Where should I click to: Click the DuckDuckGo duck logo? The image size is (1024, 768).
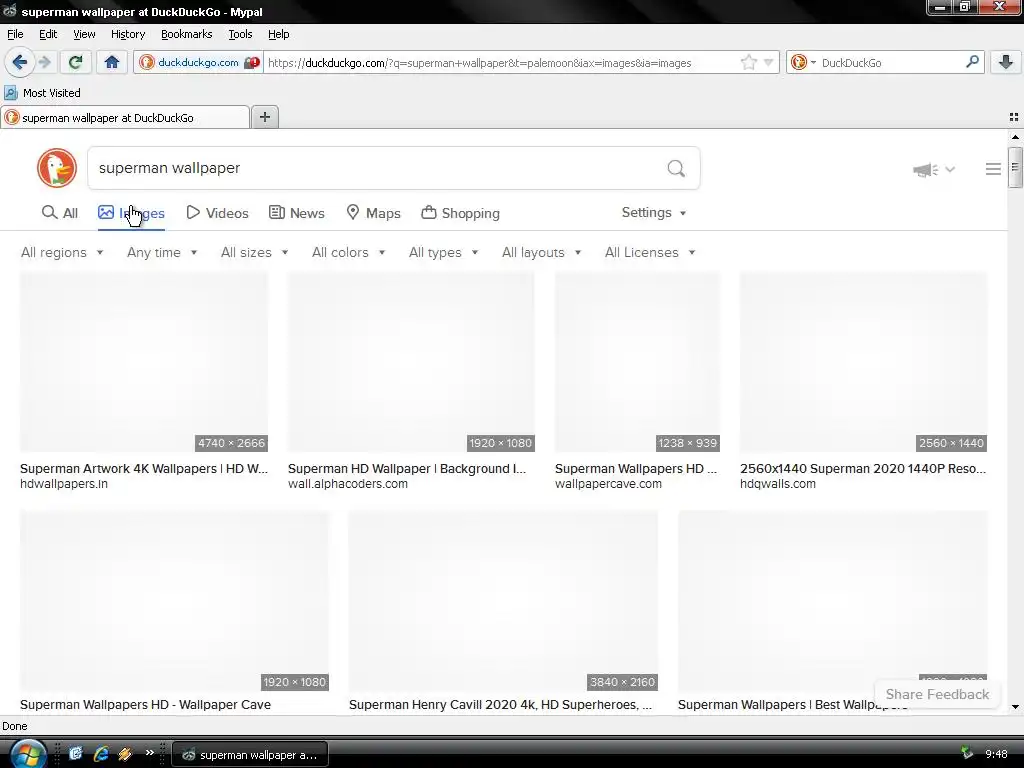[57, 168]
